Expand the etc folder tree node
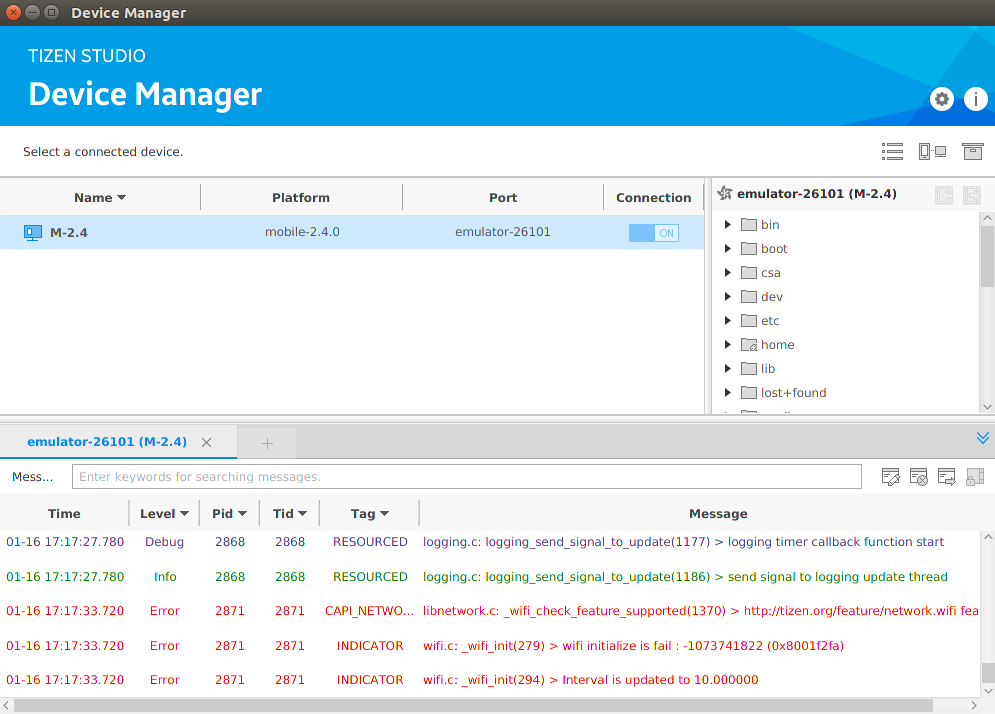Viewport: 995px width, 714px height. pyautogui.click(x=728, y=321)
